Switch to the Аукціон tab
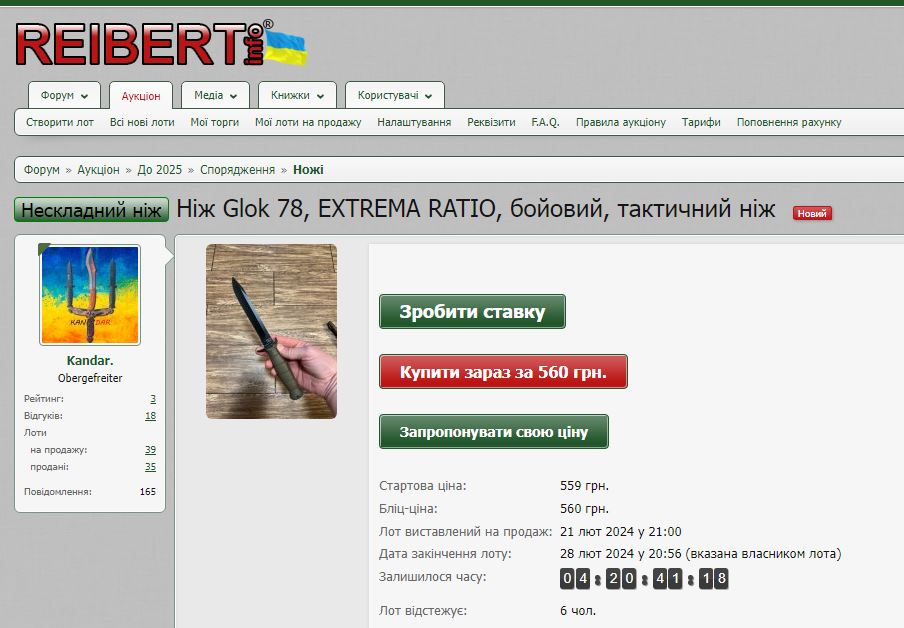The image size is (904, 628). (141, 96)
